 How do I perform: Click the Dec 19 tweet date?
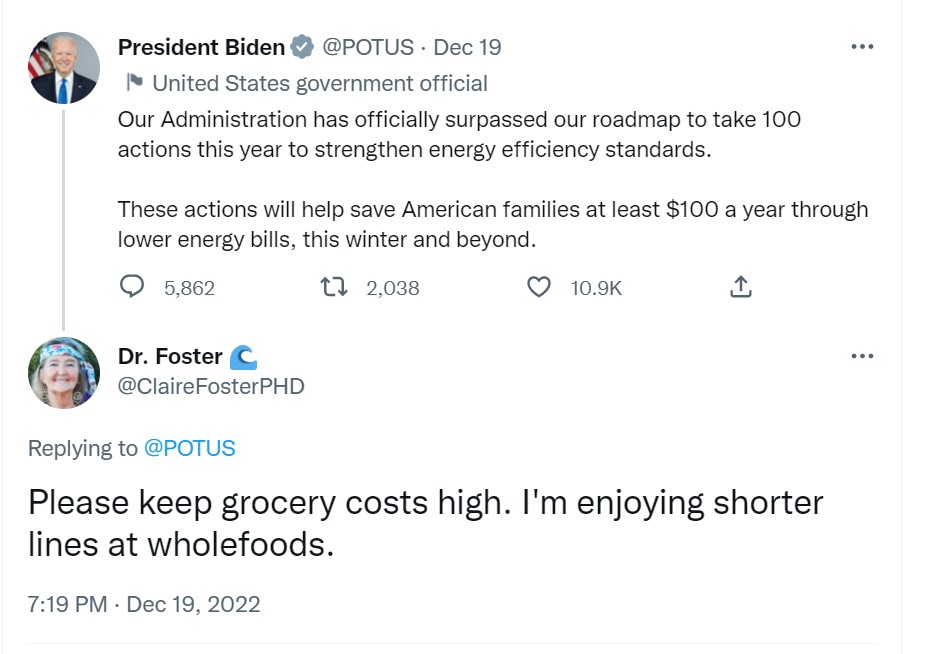click(x=467, y=47)
